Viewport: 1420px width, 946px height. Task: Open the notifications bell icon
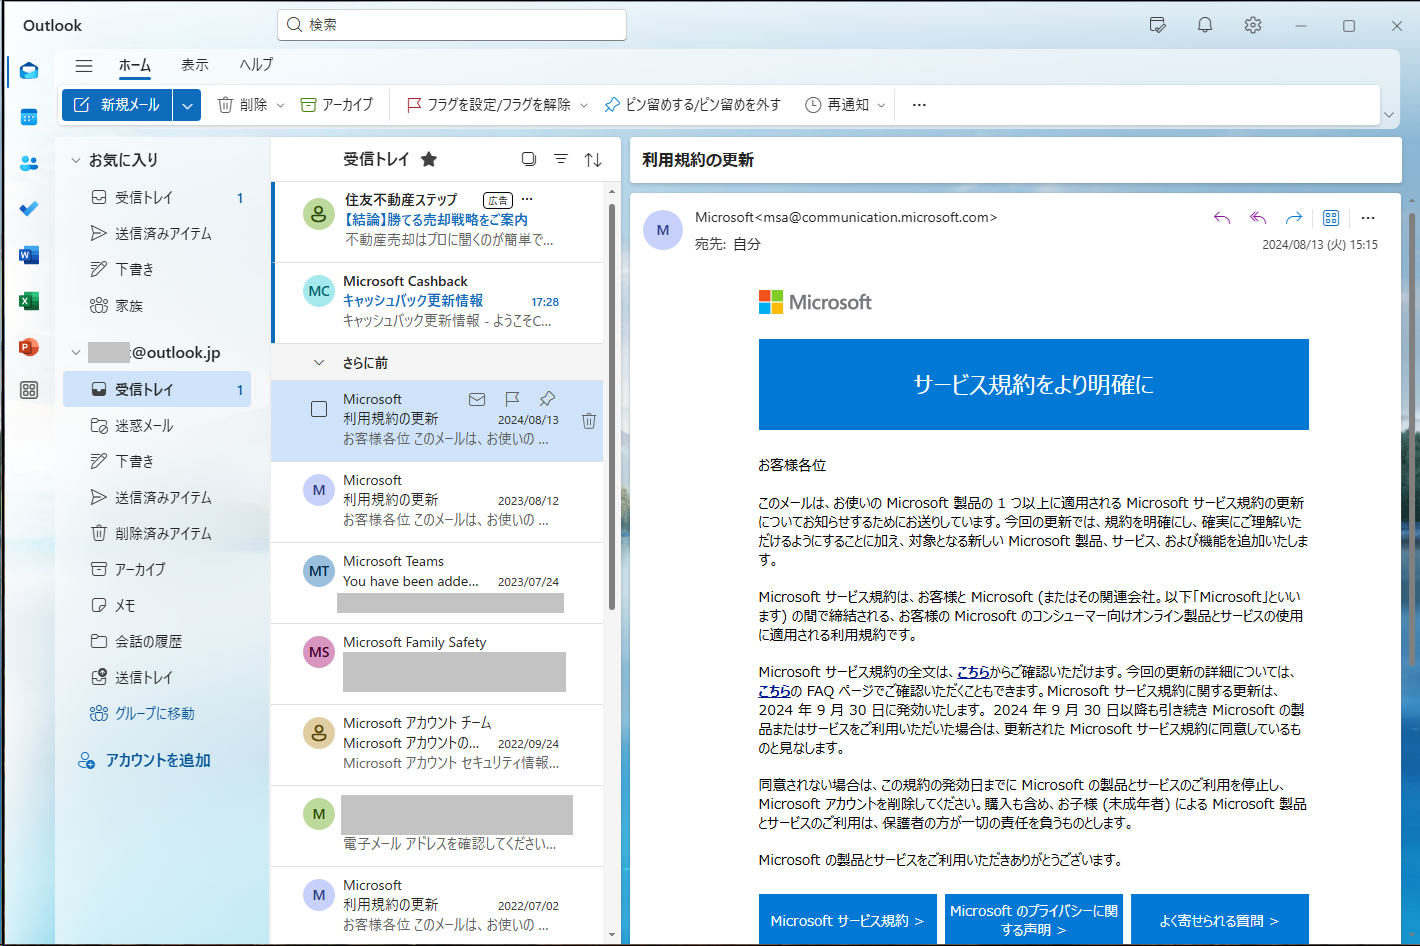1205,25
